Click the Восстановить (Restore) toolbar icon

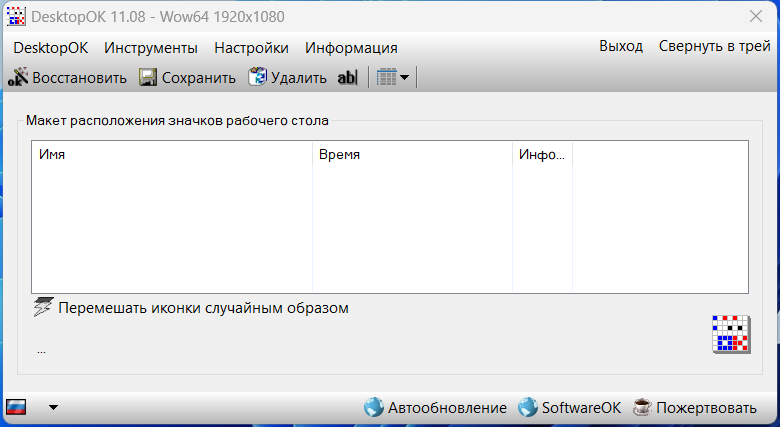(x=18, y=77)
